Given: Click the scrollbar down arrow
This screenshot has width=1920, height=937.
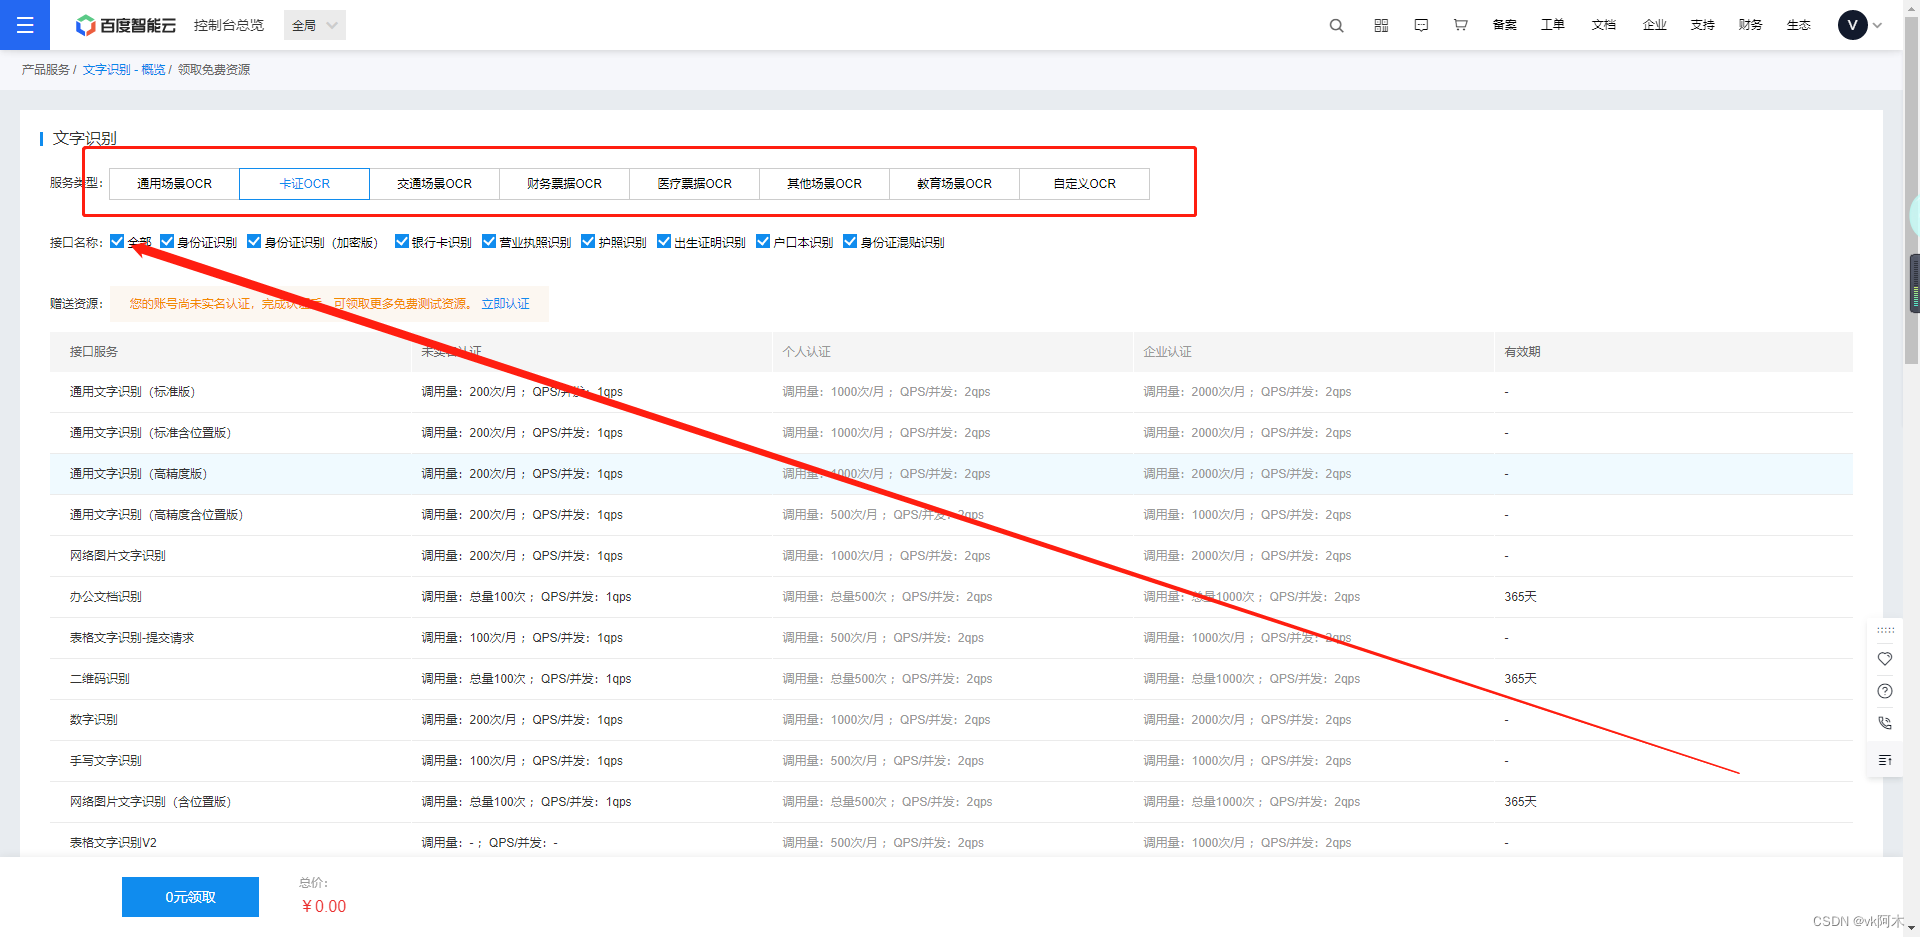Looking at the screenshot, I should [x=1912, y=928].
